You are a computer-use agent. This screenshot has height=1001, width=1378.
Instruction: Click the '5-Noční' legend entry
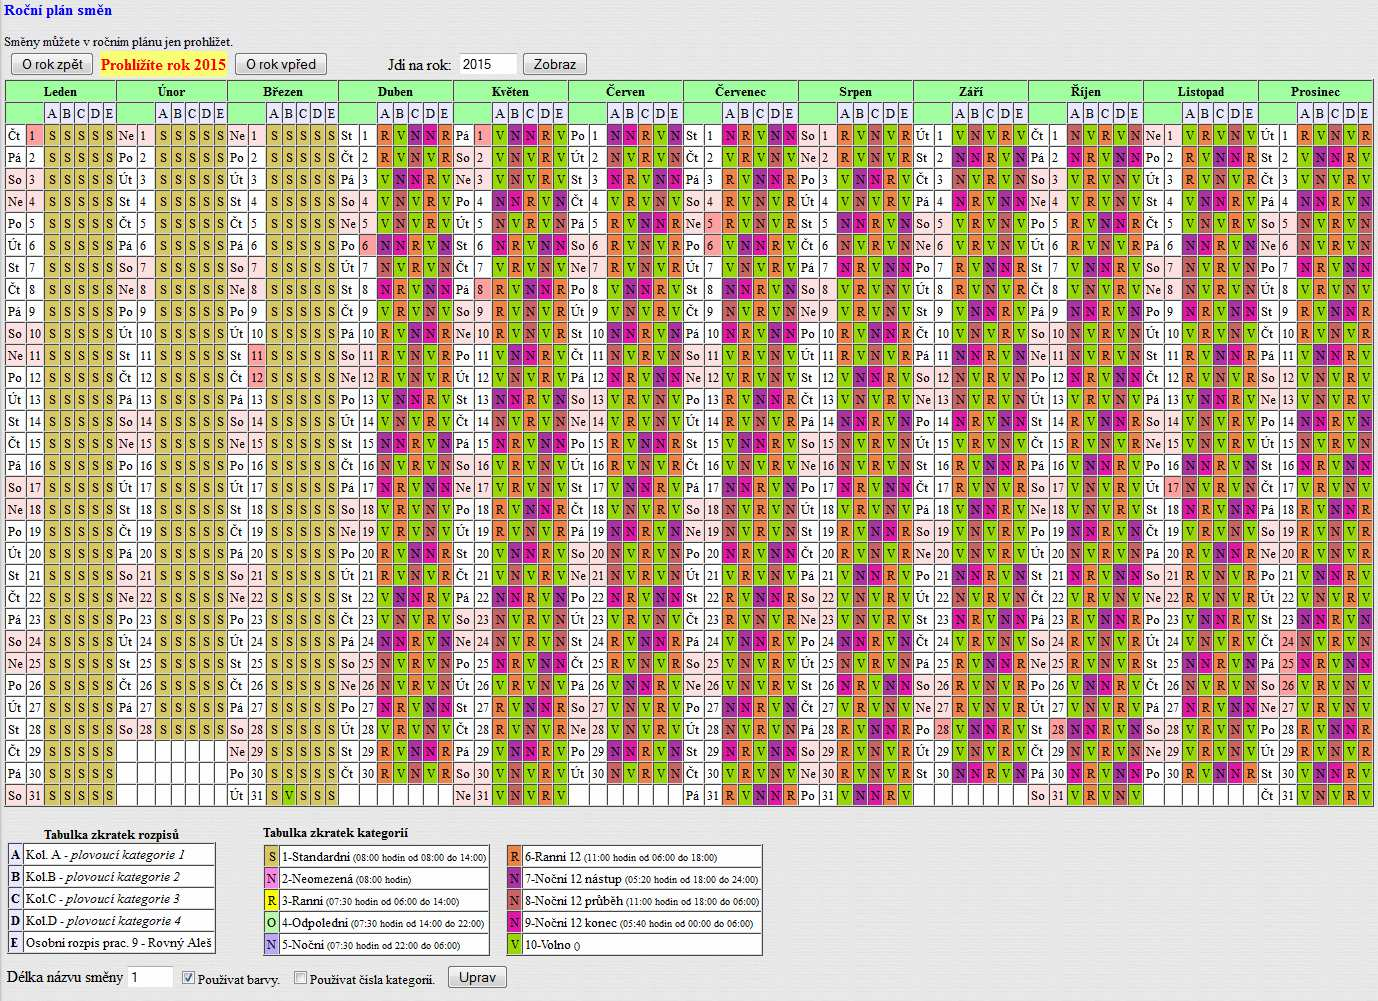(x=384, y=945)
